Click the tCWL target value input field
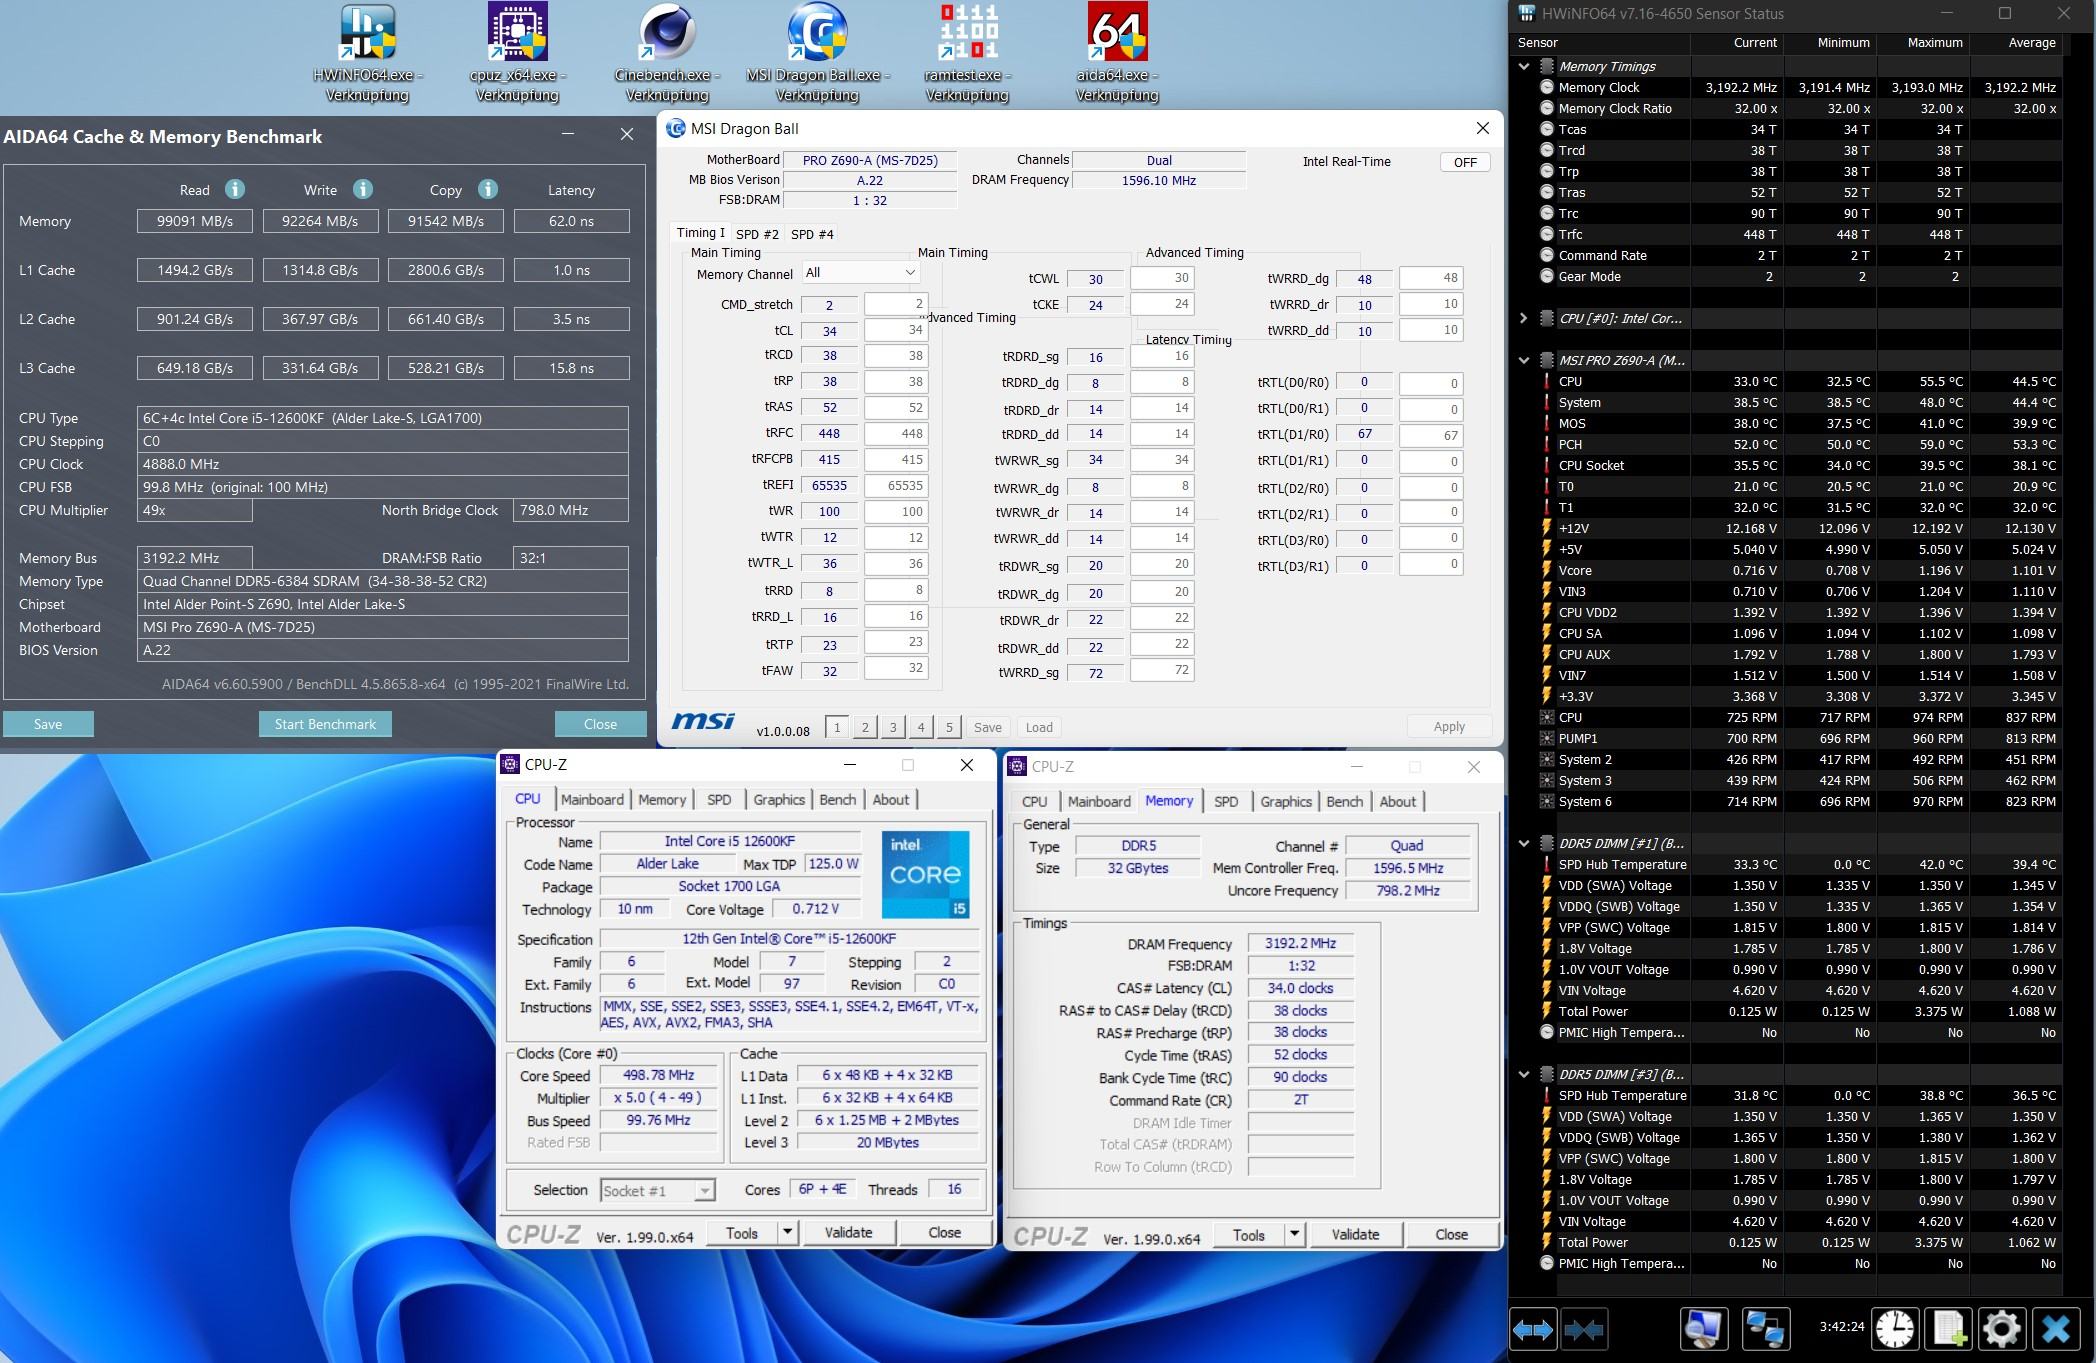The height and width of the screenshot is (1363, 2096). click(x=1162, y=278)
